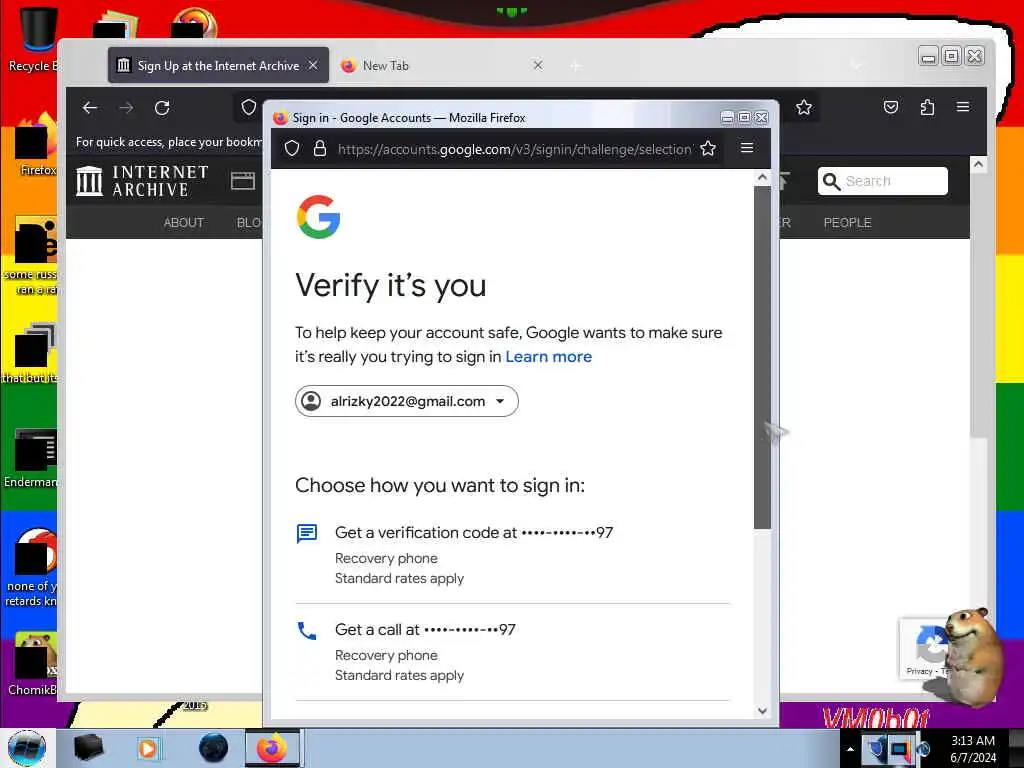The image size is (1024, 768).
Task: Click the shield icon in main Firefox address bar
Action: pos(249,107)
